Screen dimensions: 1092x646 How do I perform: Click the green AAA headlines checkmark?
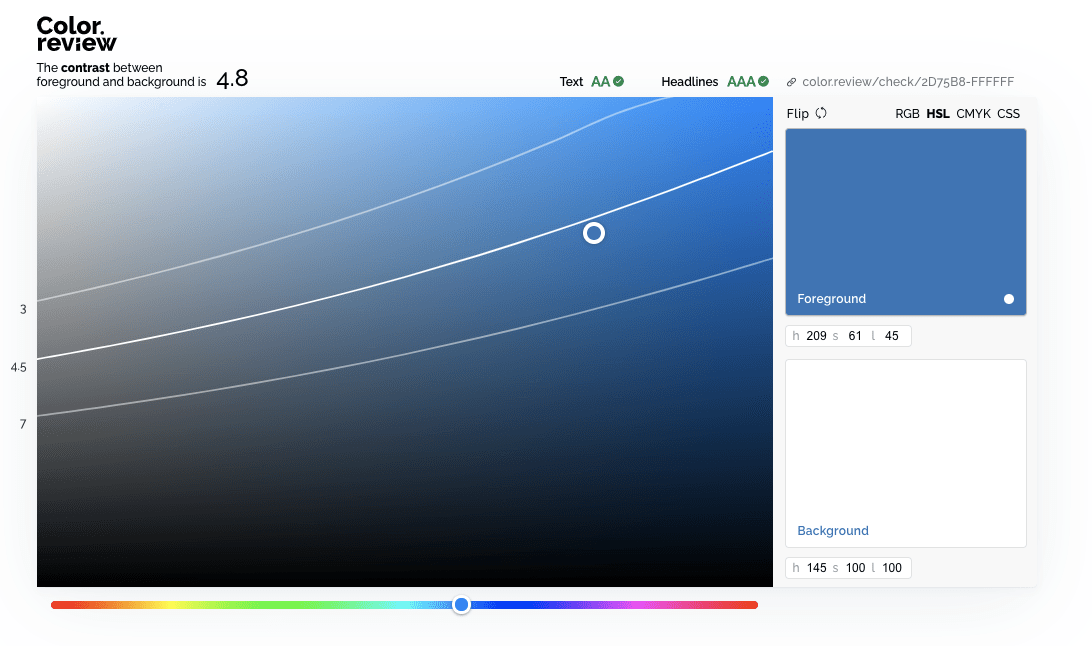(763, 82)
